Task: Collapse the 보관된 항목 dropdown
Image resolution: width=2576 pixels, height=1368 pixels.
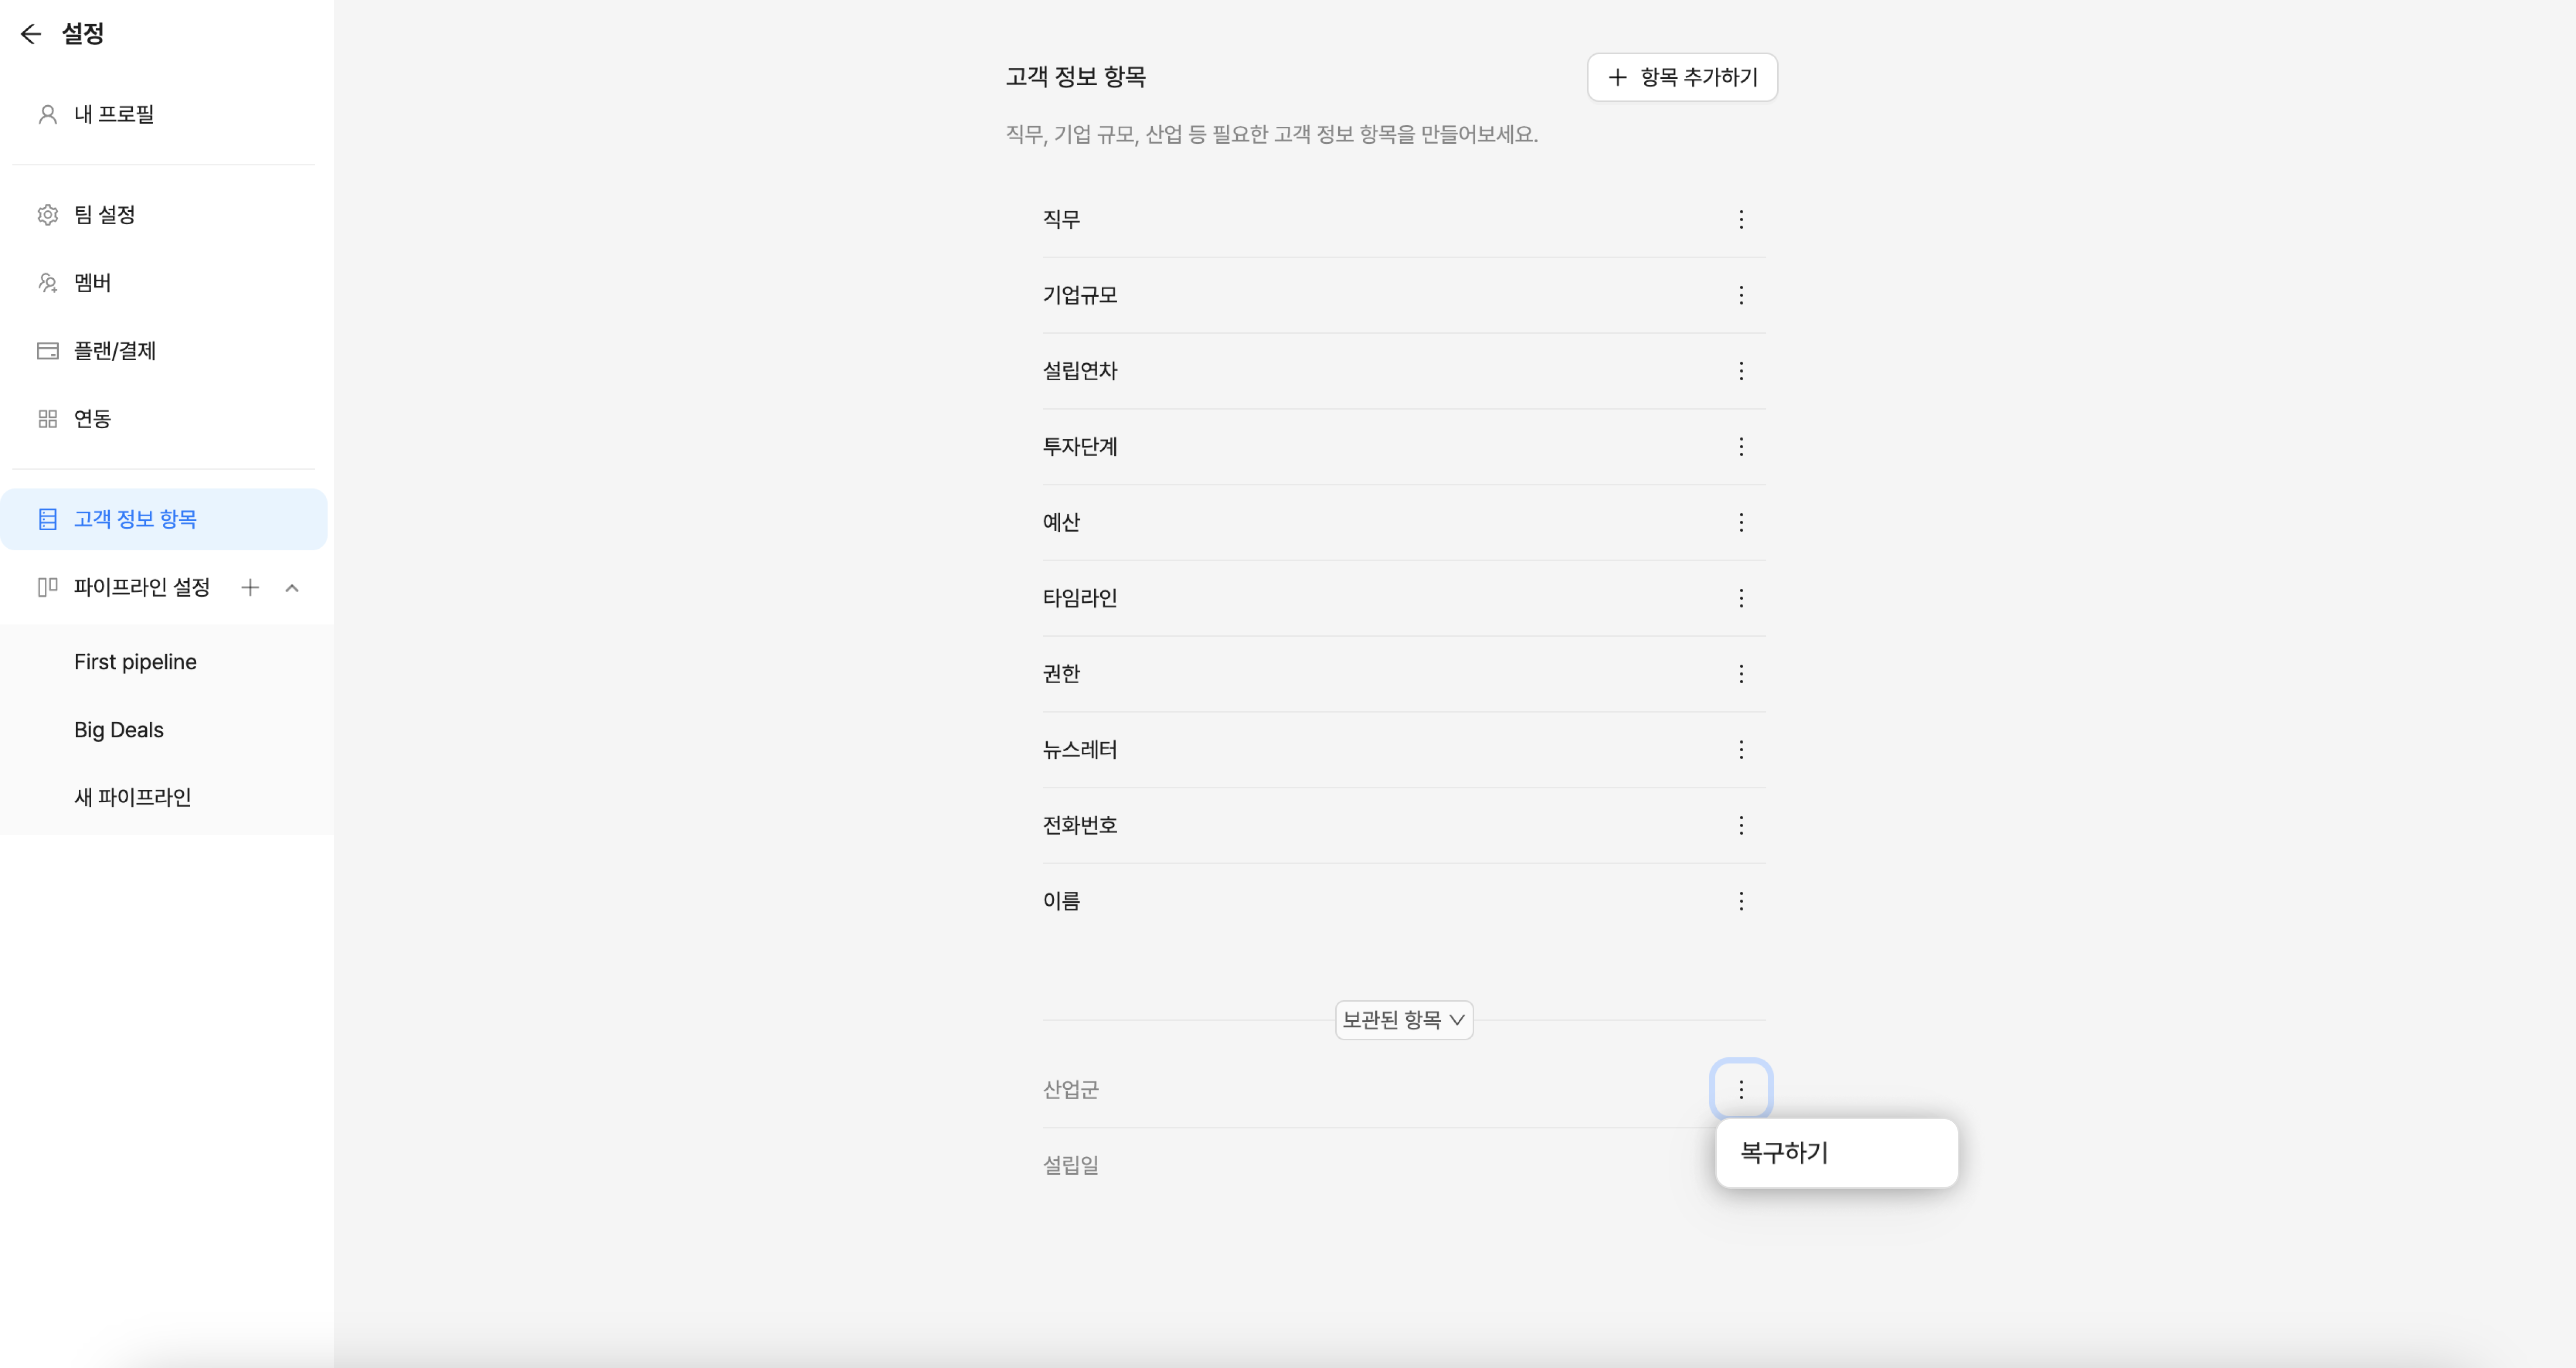Action: click(1403, 1020)
